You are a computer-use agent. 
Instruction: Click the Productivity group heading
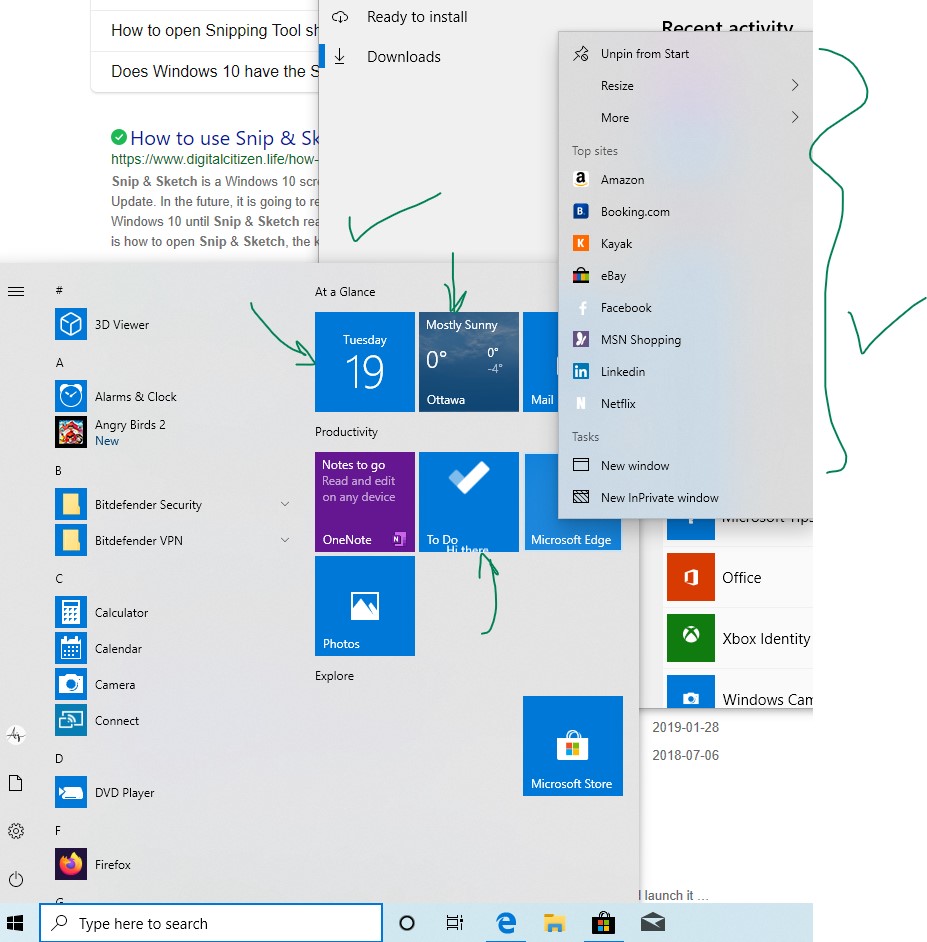coord(346,432)
